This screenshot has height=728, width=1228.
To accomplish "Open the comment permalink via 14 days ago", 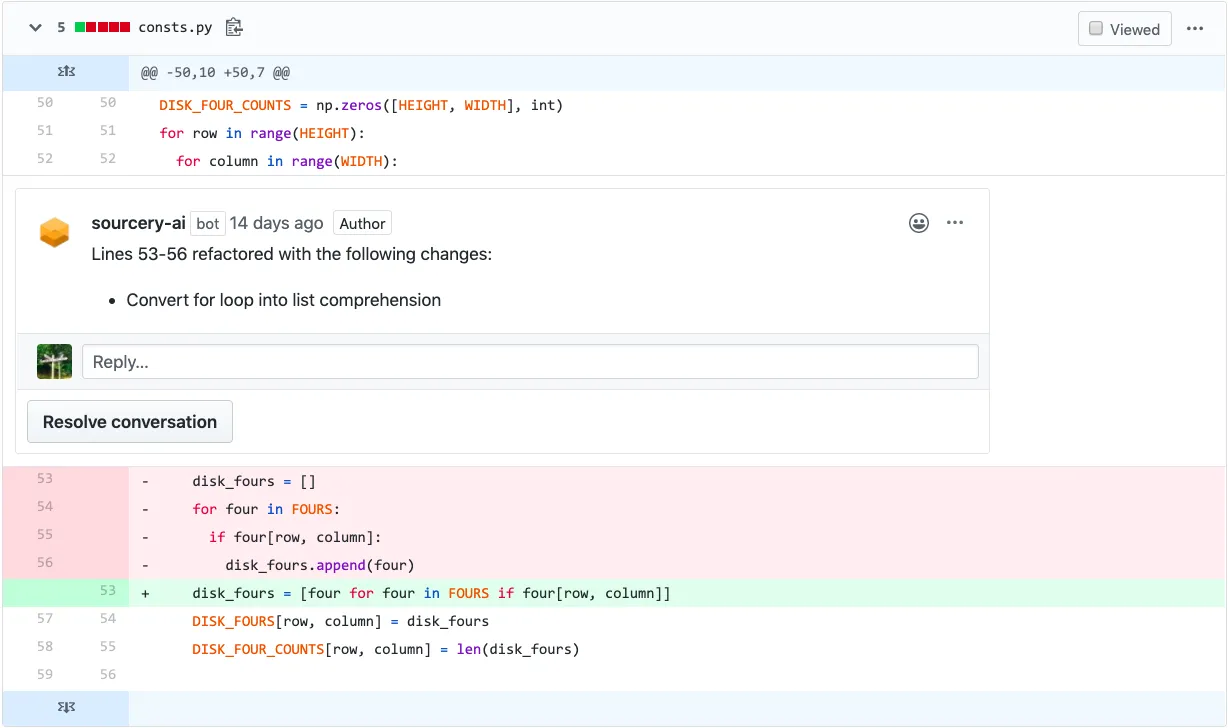I will coord(276,222).
